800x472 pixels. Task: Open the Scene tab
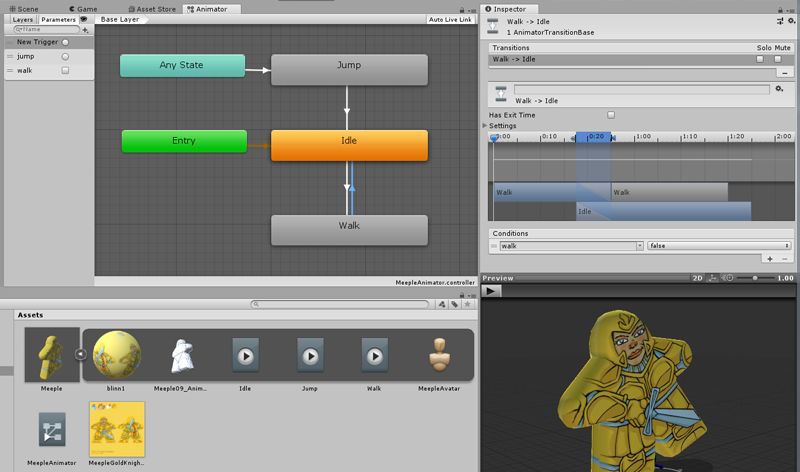24,9
